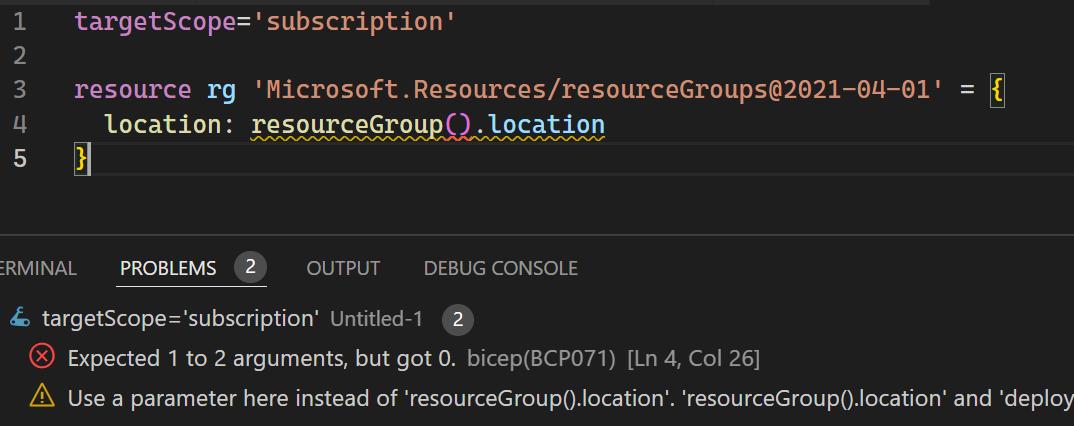Click the badge count on PROBLEMS tab
The image size is (1074, 426).
[x=250, y=267]
